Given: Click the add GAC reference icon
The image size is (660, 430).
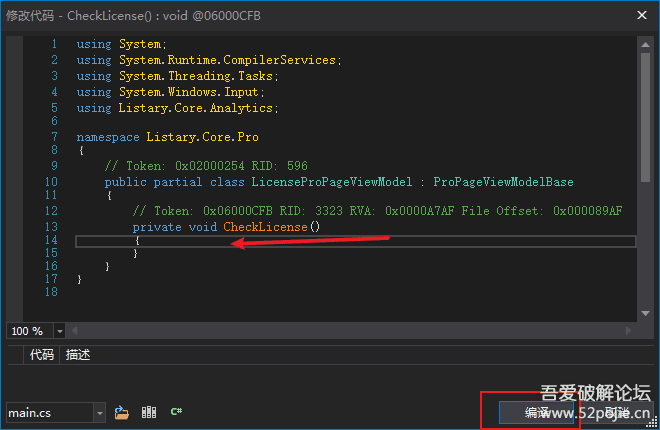Looking at the screenshot, I should [x=149, y=412].
